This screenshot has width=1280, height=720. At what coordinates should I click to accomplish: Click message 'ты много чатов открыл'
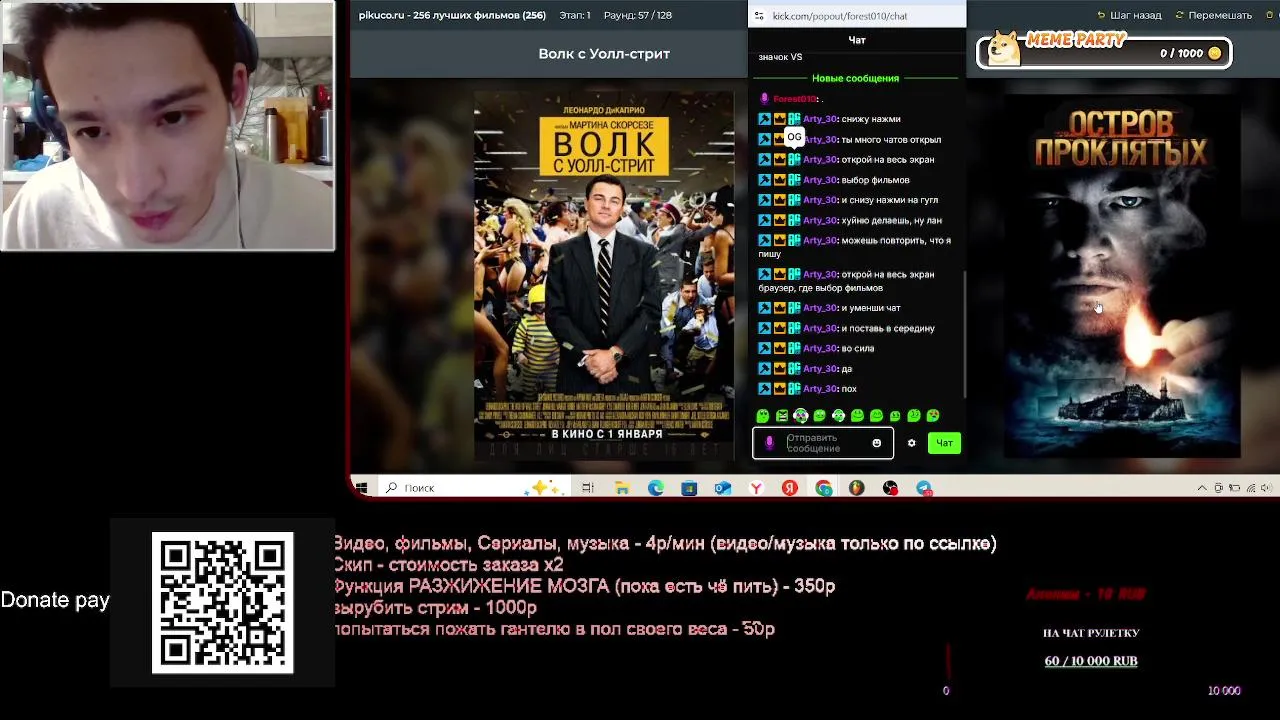pyautogui.click(x=891, y=140)
